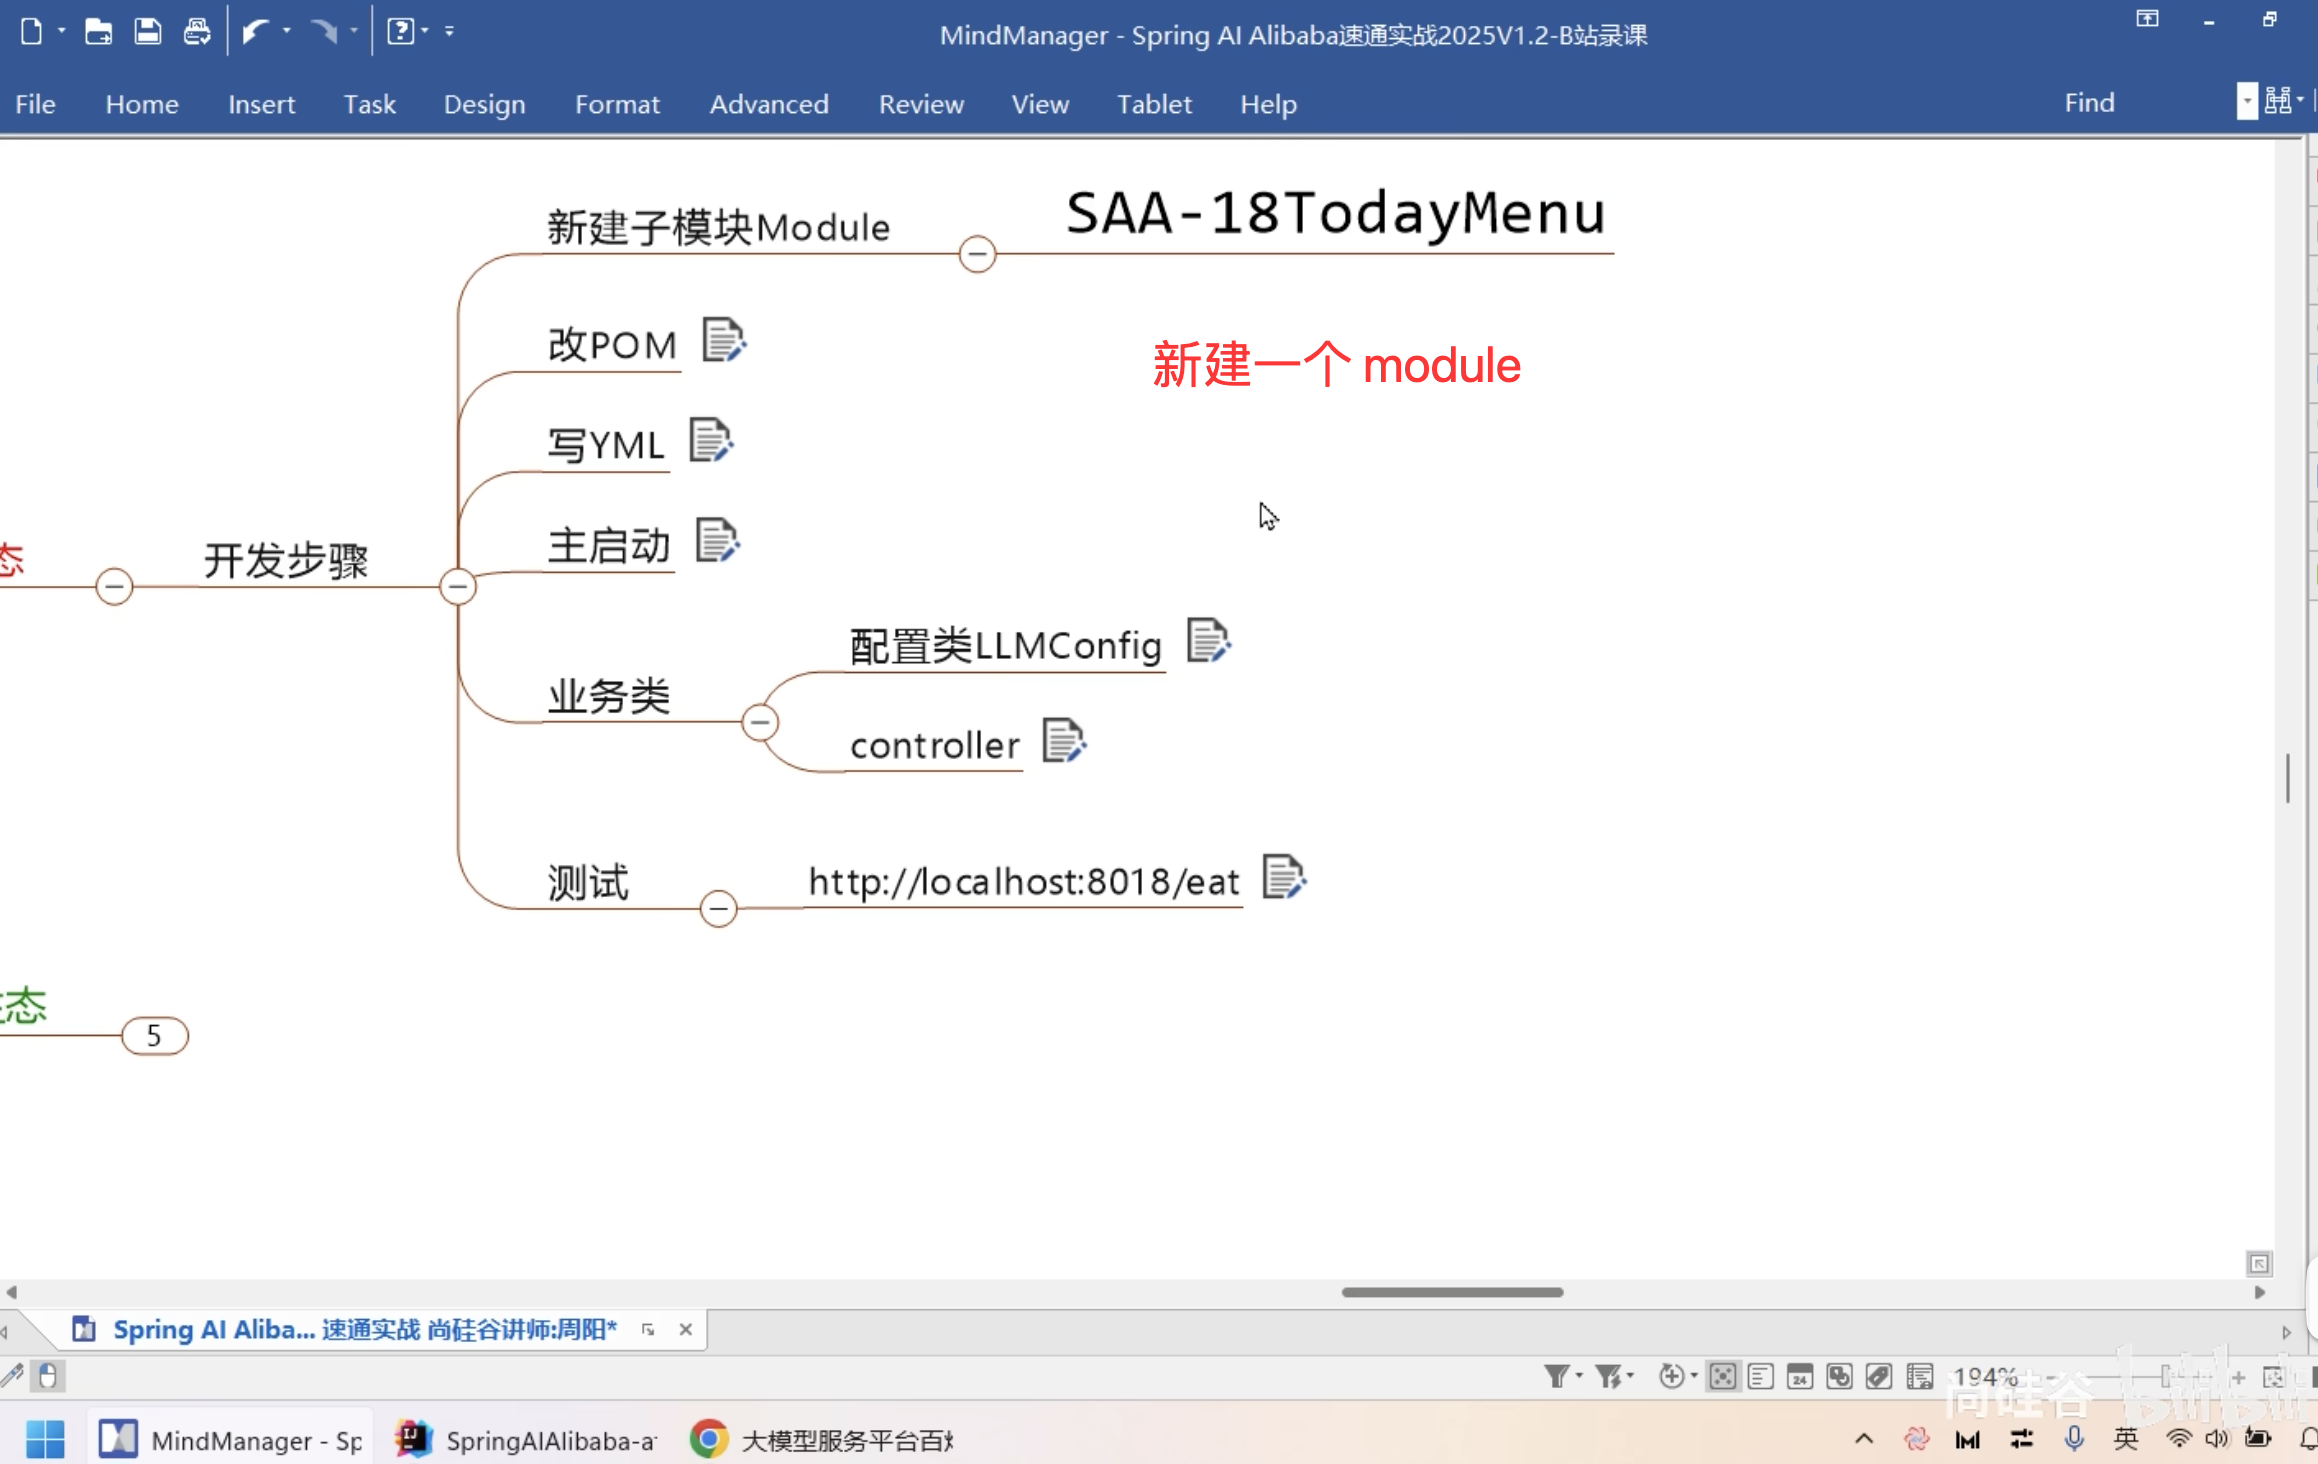Viewport: 2318px width, 1464px height.
Task: Switch to the View tab
Action: point(1040,104)
